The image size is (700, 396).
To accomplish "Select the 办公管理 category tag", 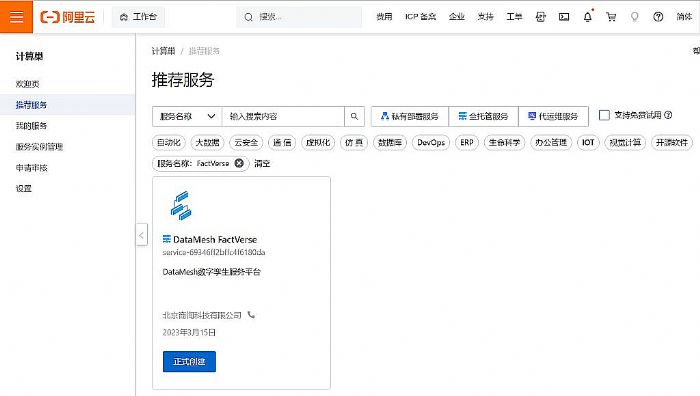I will coord(551,142).
